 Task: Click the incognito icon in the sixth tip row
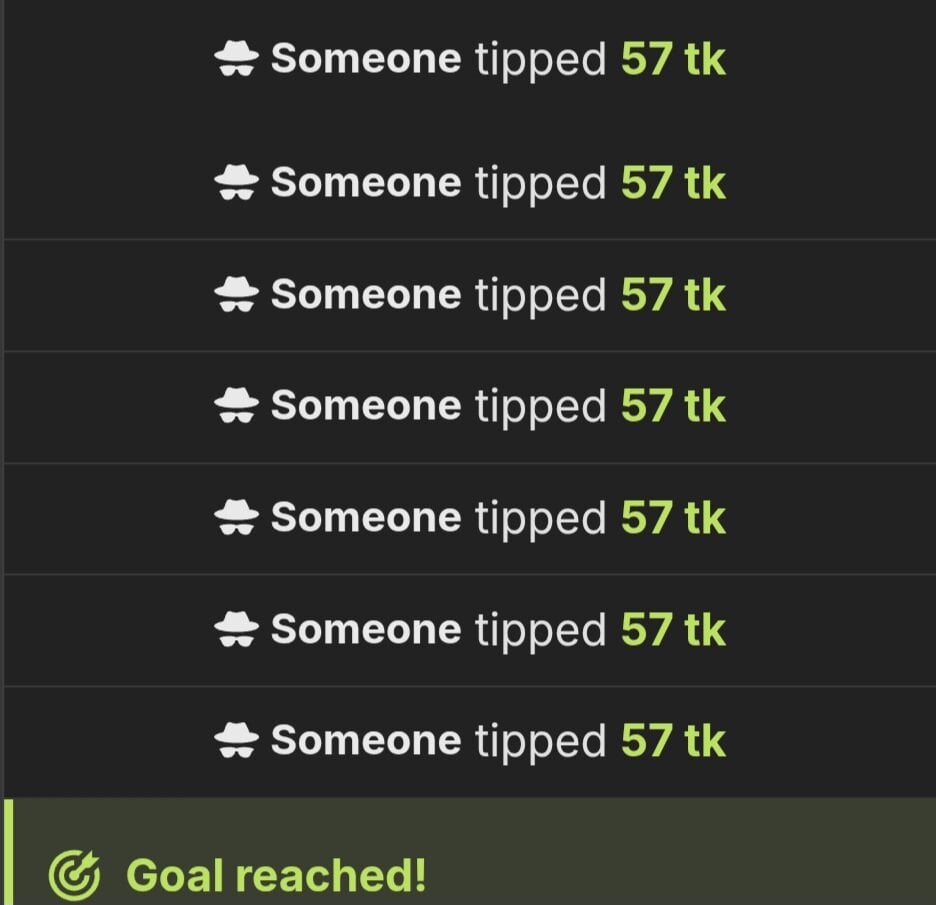coord(237,630)
